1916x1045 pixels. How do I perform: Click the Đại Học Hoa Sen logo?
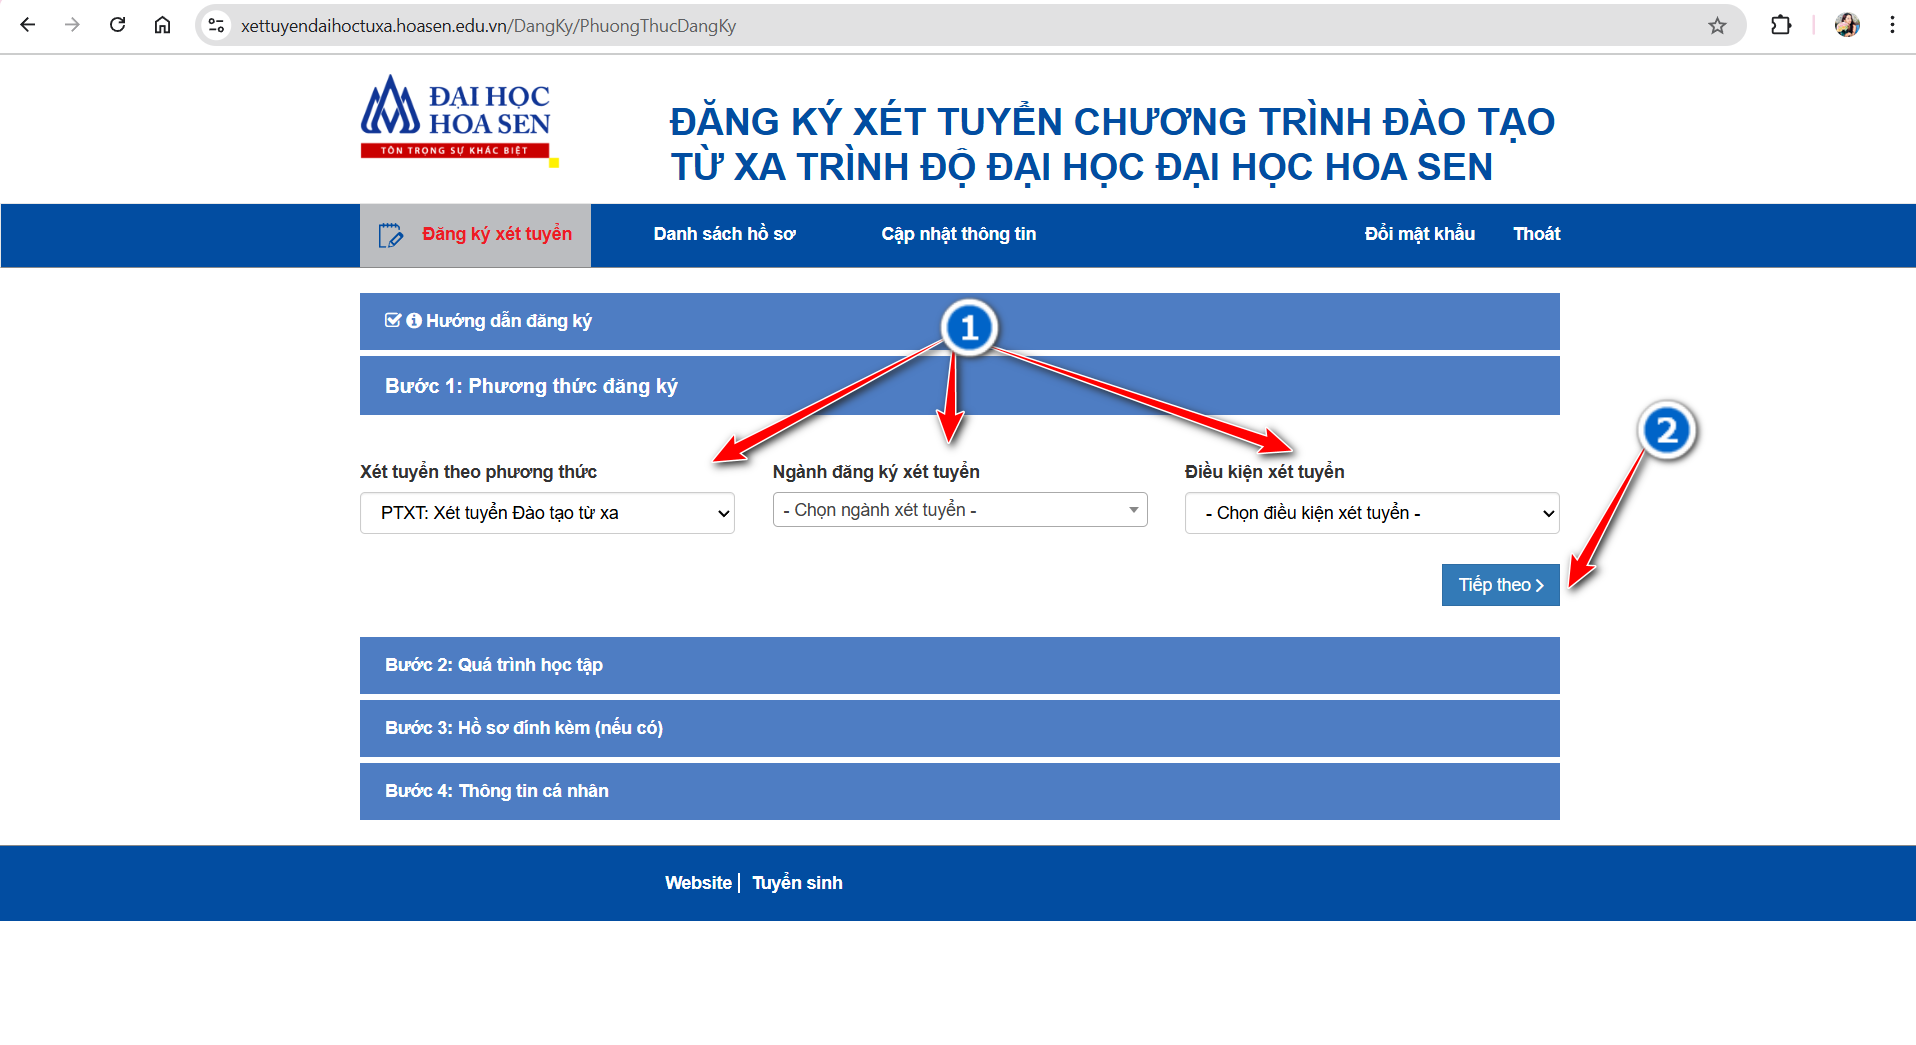[456, 118]
